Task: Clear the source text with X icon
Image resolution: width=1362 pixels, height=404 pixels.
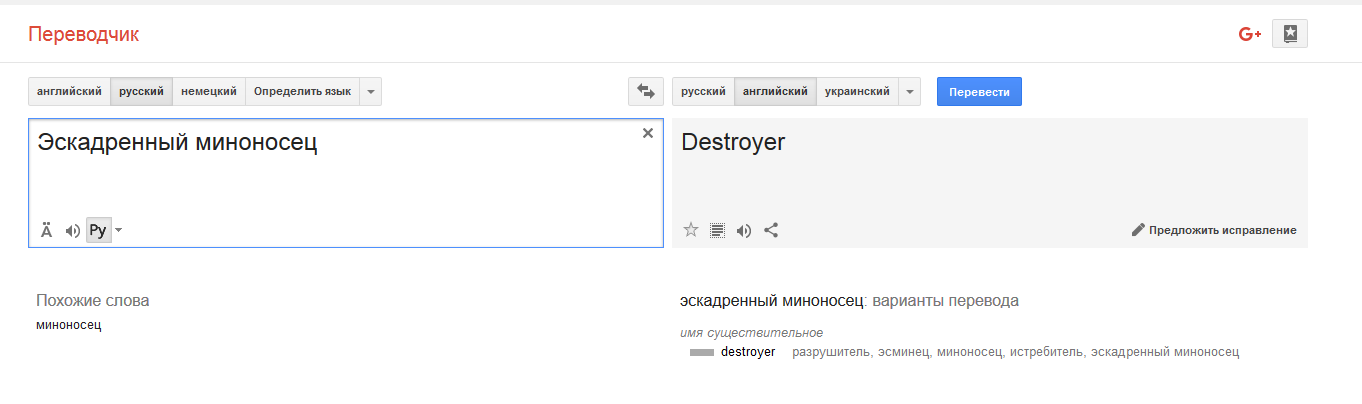Action: (x=647, y=133)
